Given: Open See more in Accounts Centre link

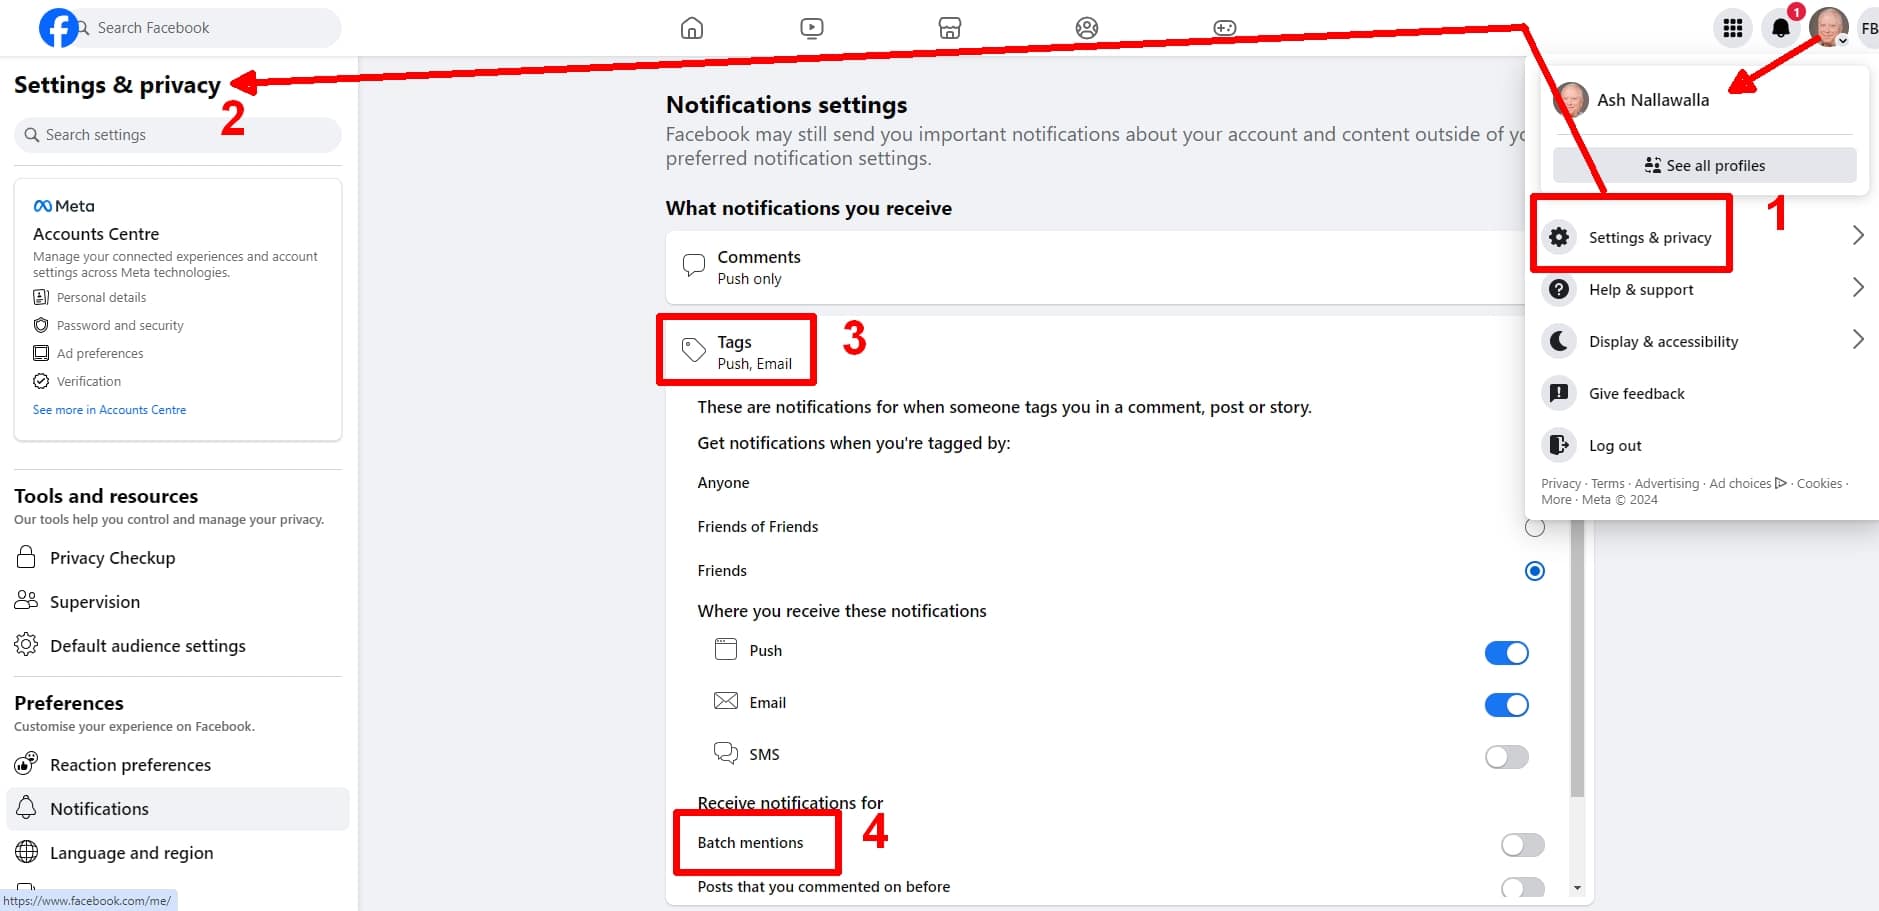Looking at the screenshot, I should [109, 410].
